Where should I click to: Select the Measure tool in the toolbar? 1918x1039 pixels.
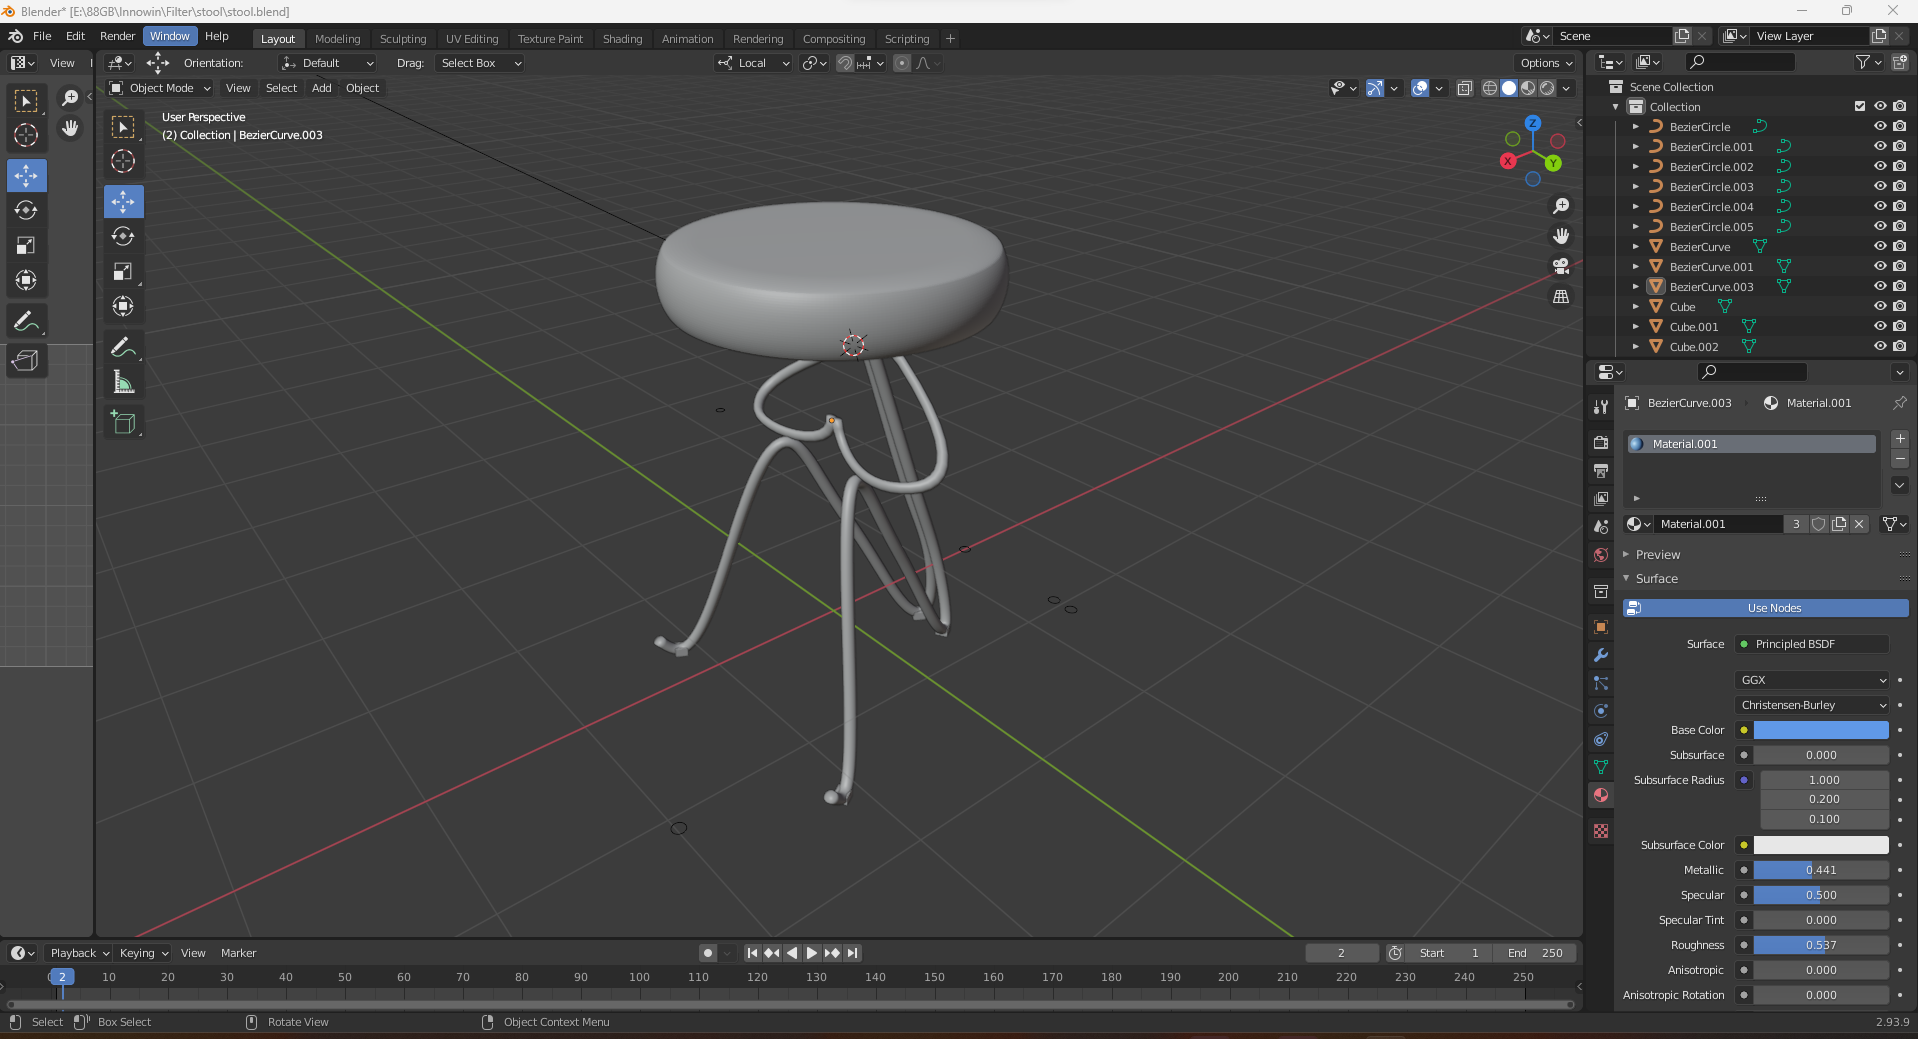[123, 383]
